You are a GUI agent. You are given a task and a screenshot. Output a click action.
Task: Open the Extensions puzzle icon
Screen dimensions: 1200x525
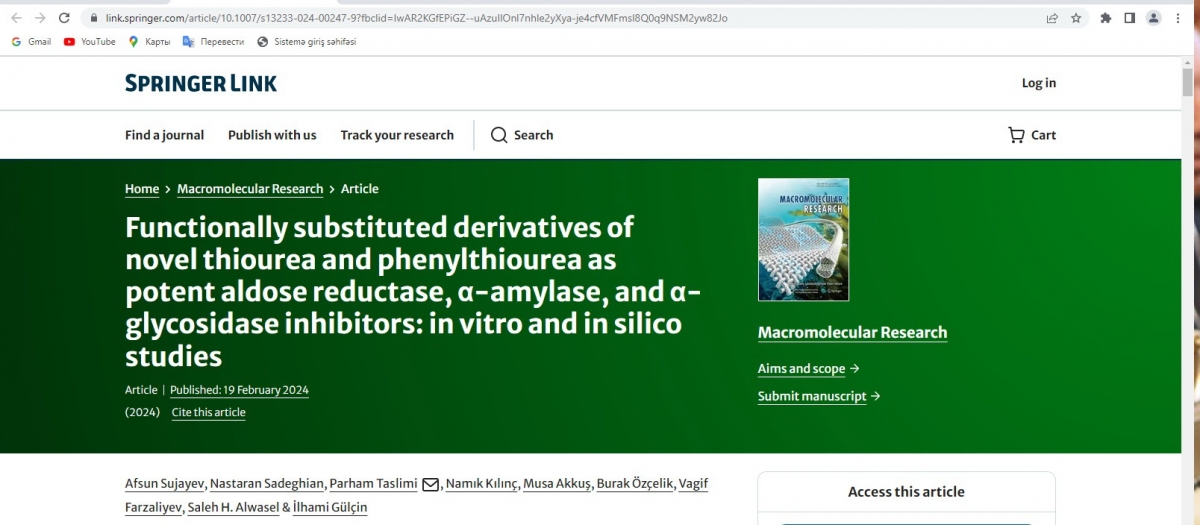click(x=1106, y=18)
